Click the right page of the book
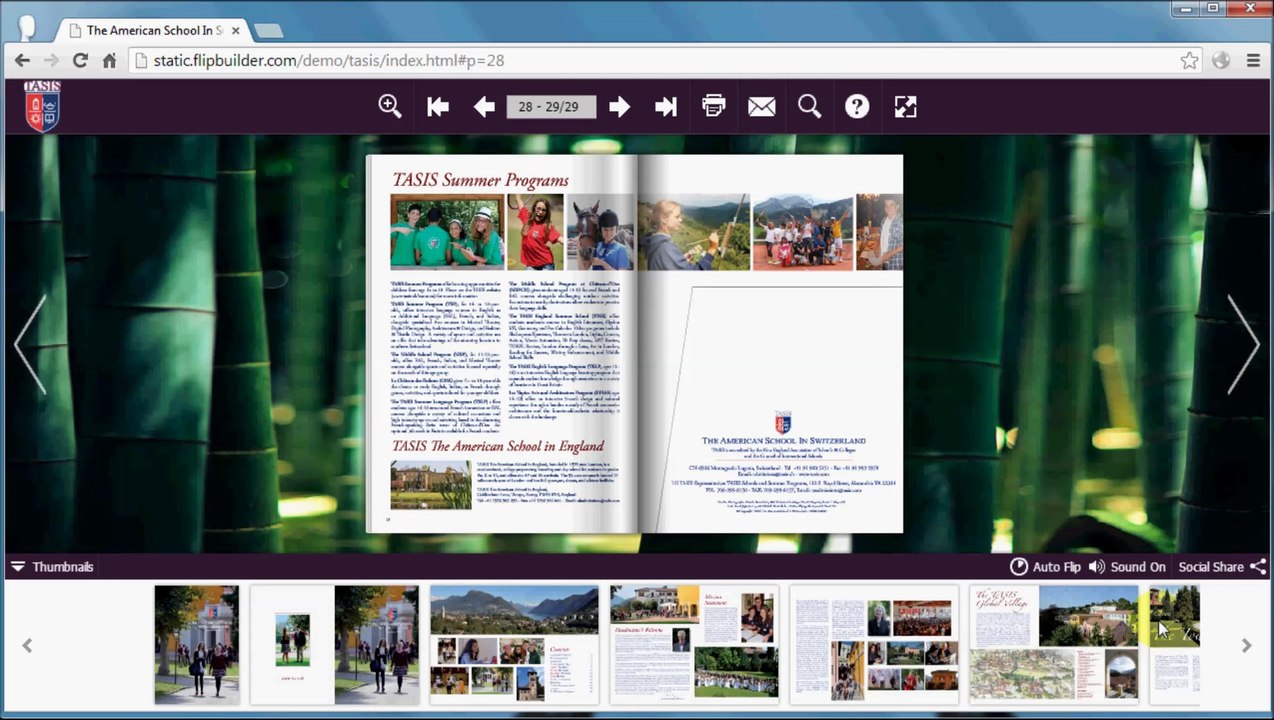This screenshot has height=720, width=1274. pos(770,344)
